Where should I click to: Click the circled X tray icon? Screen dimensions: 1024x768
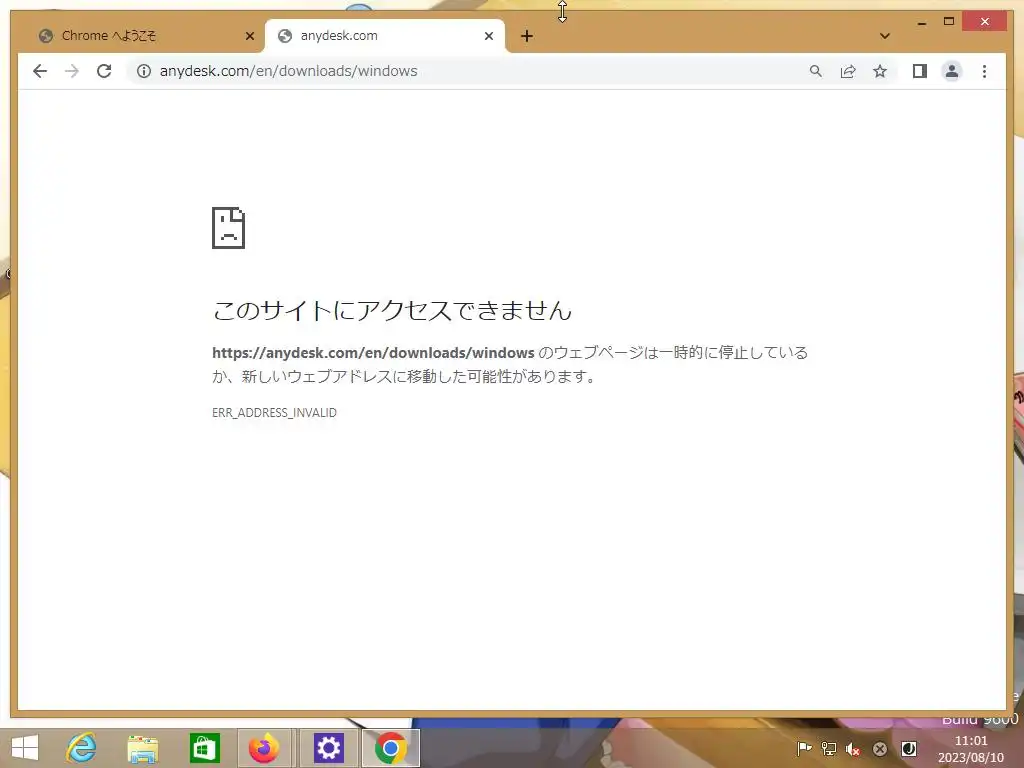(880, 749)
